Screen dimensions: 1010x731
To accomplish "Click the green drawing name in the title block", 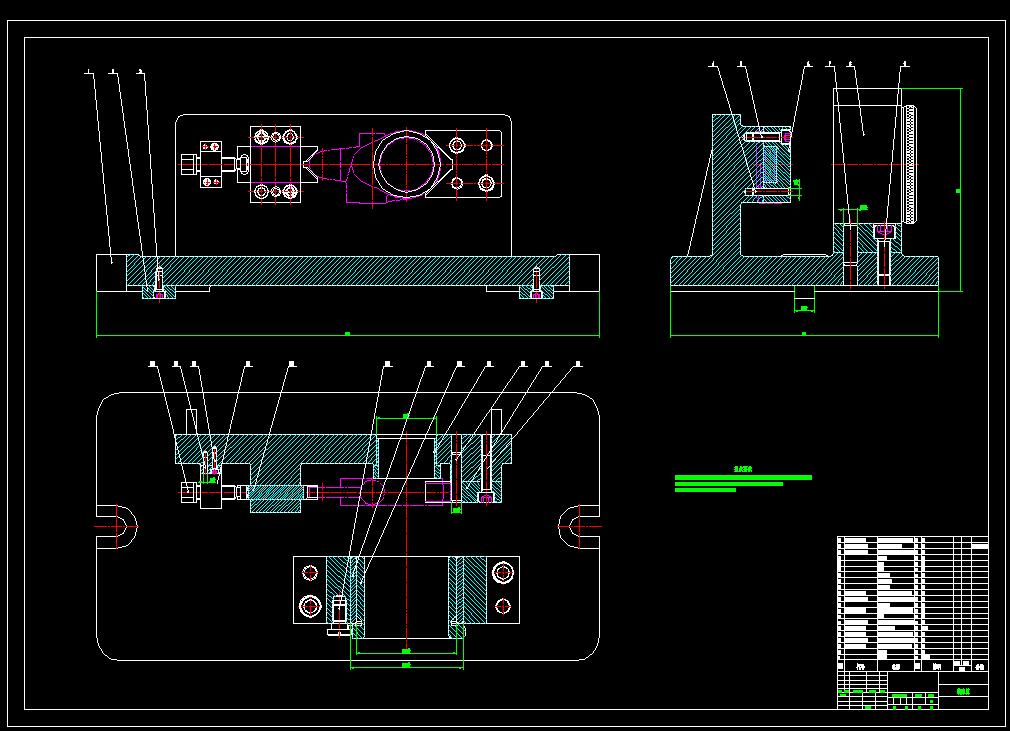I will [x=963, y=691].
